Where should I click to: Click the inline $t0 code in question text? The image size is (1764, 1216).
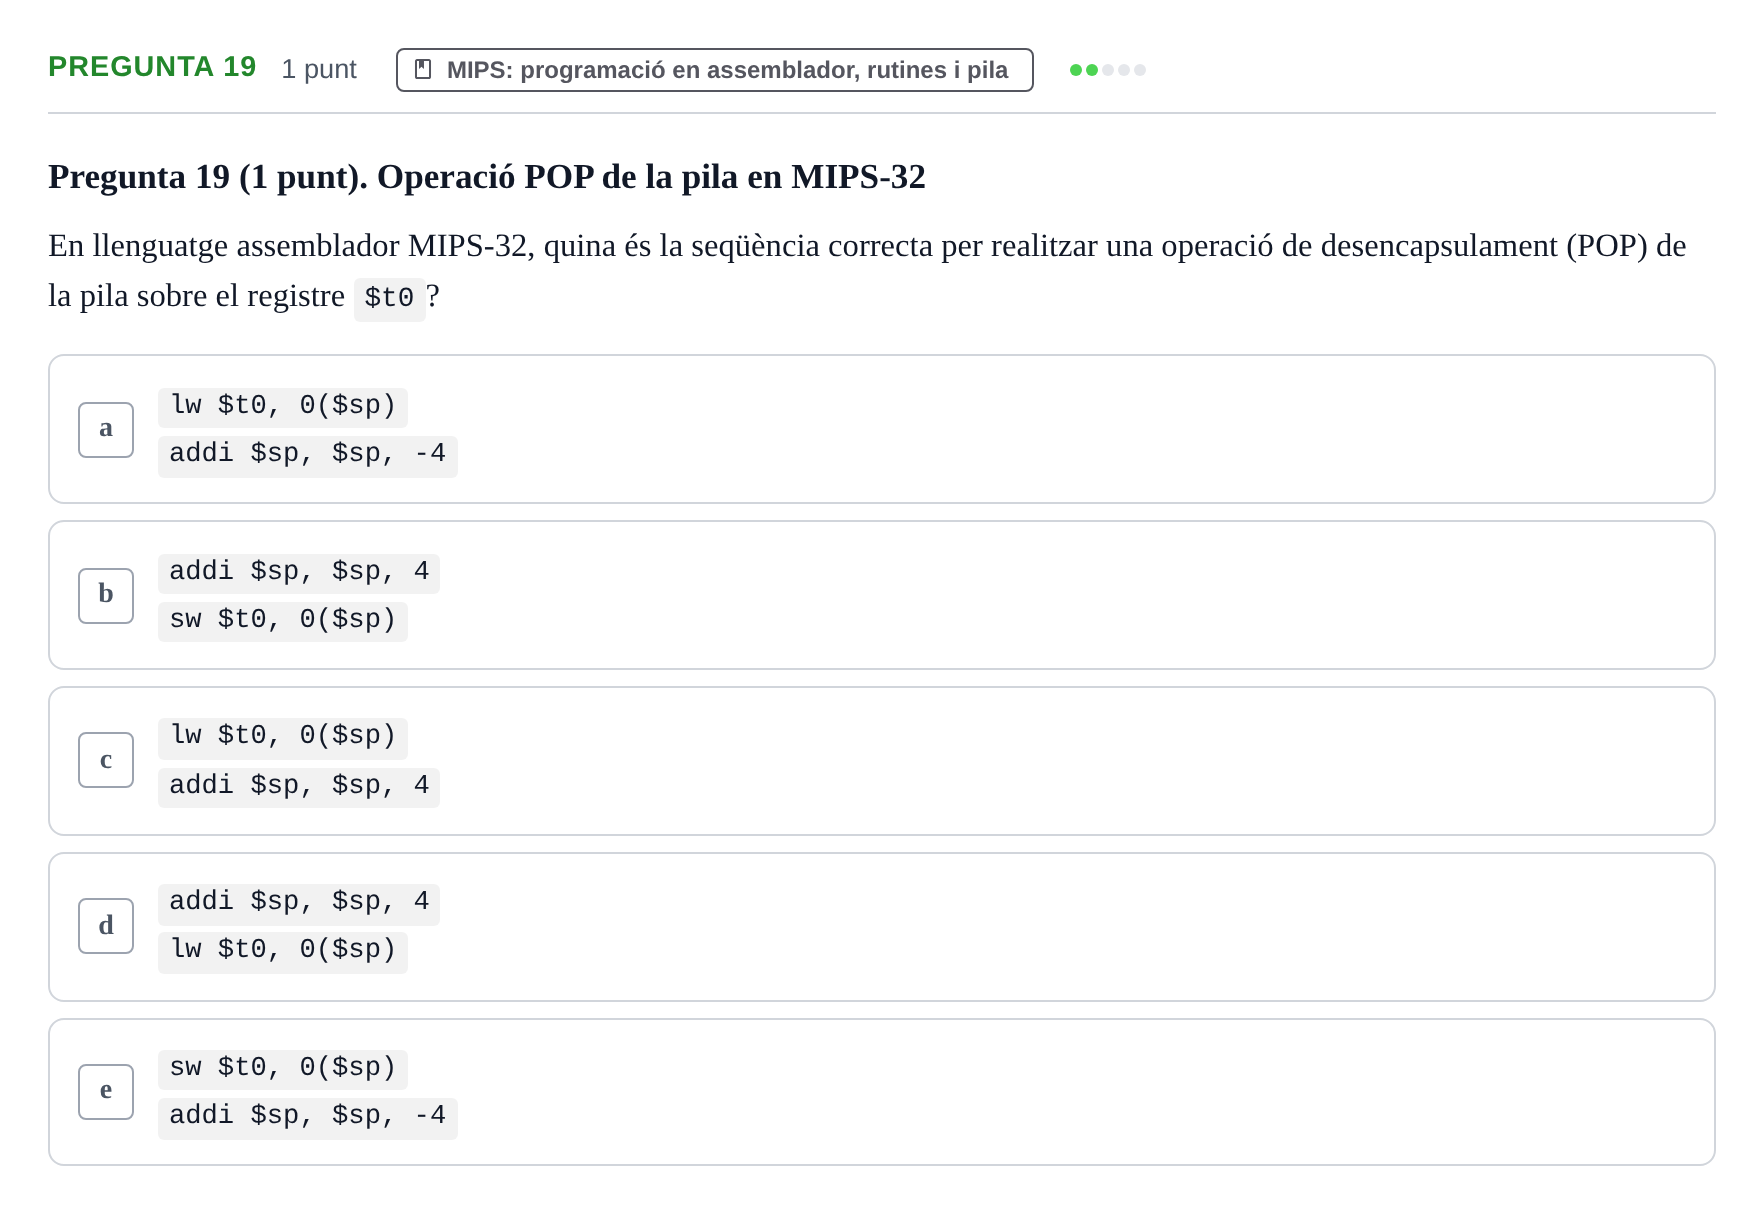click(x=389, y=299)
